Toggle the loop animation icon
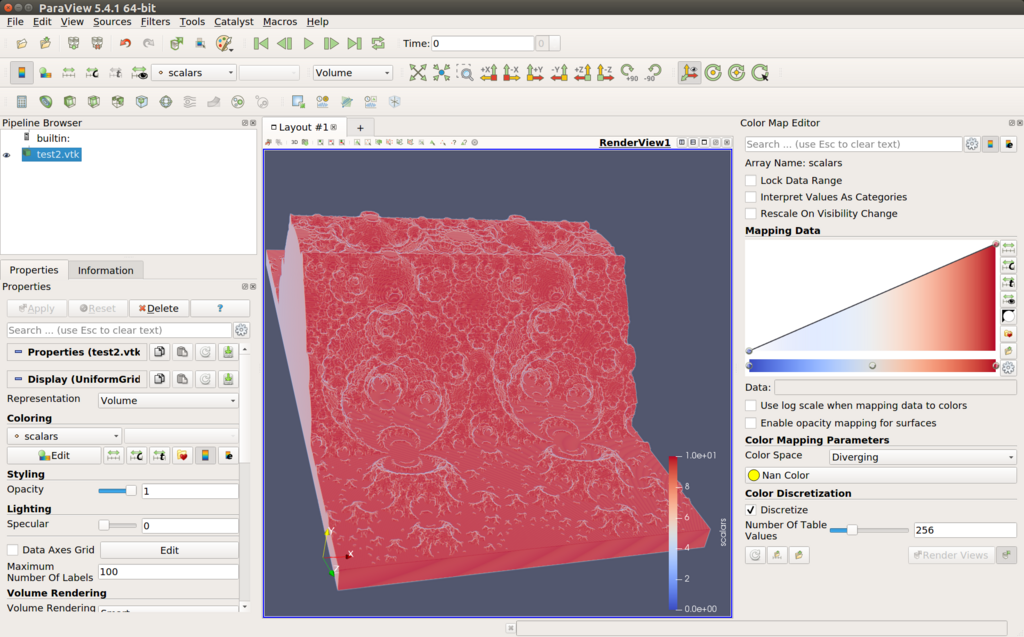1024x637 pixels. pyautogui.click(x=378, y=44)
